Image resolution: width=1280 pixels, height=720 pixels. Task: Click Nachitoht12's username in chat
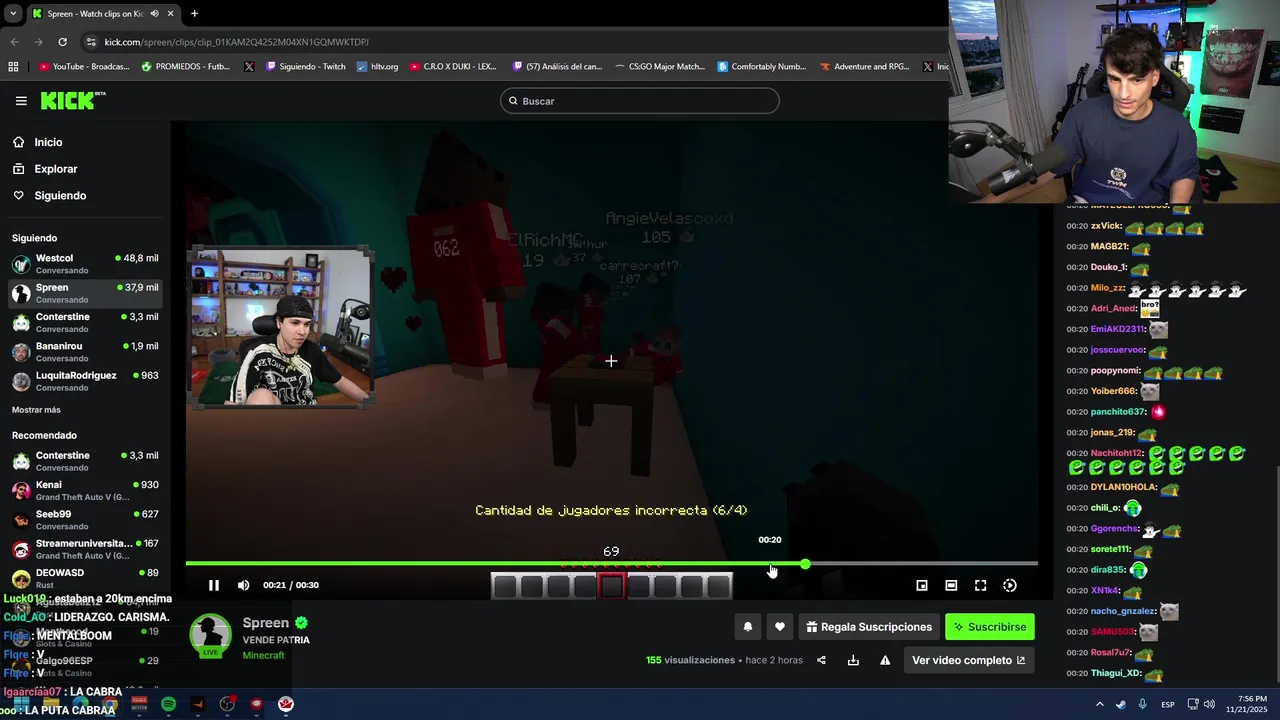point(1117,453)
